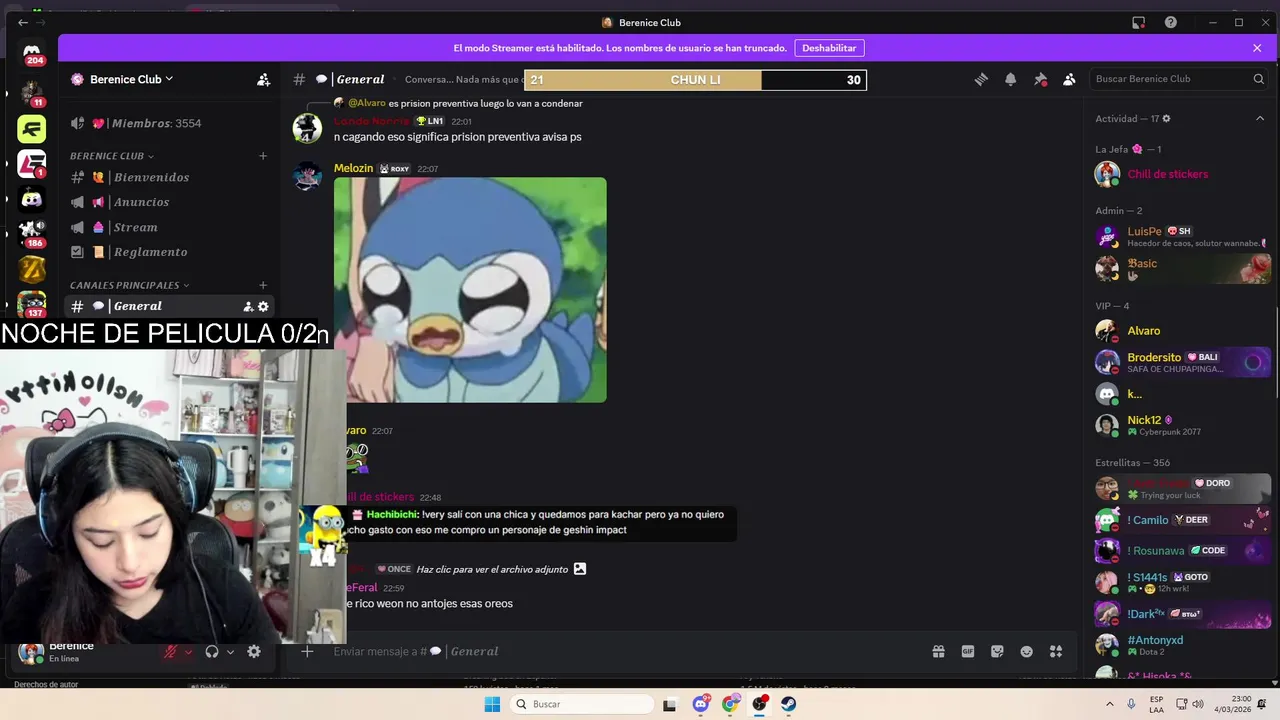Screen dimensions: 1280x720
Task: Open the server with 186 notifications badge
Action: 32,233
